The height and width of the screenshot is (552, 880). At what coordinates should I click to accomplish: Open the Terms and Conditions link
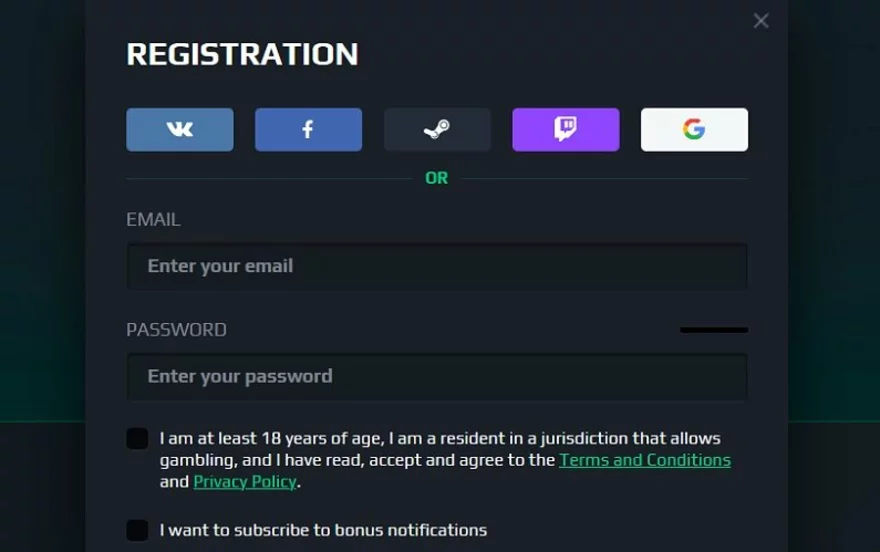tap(645, 460)
